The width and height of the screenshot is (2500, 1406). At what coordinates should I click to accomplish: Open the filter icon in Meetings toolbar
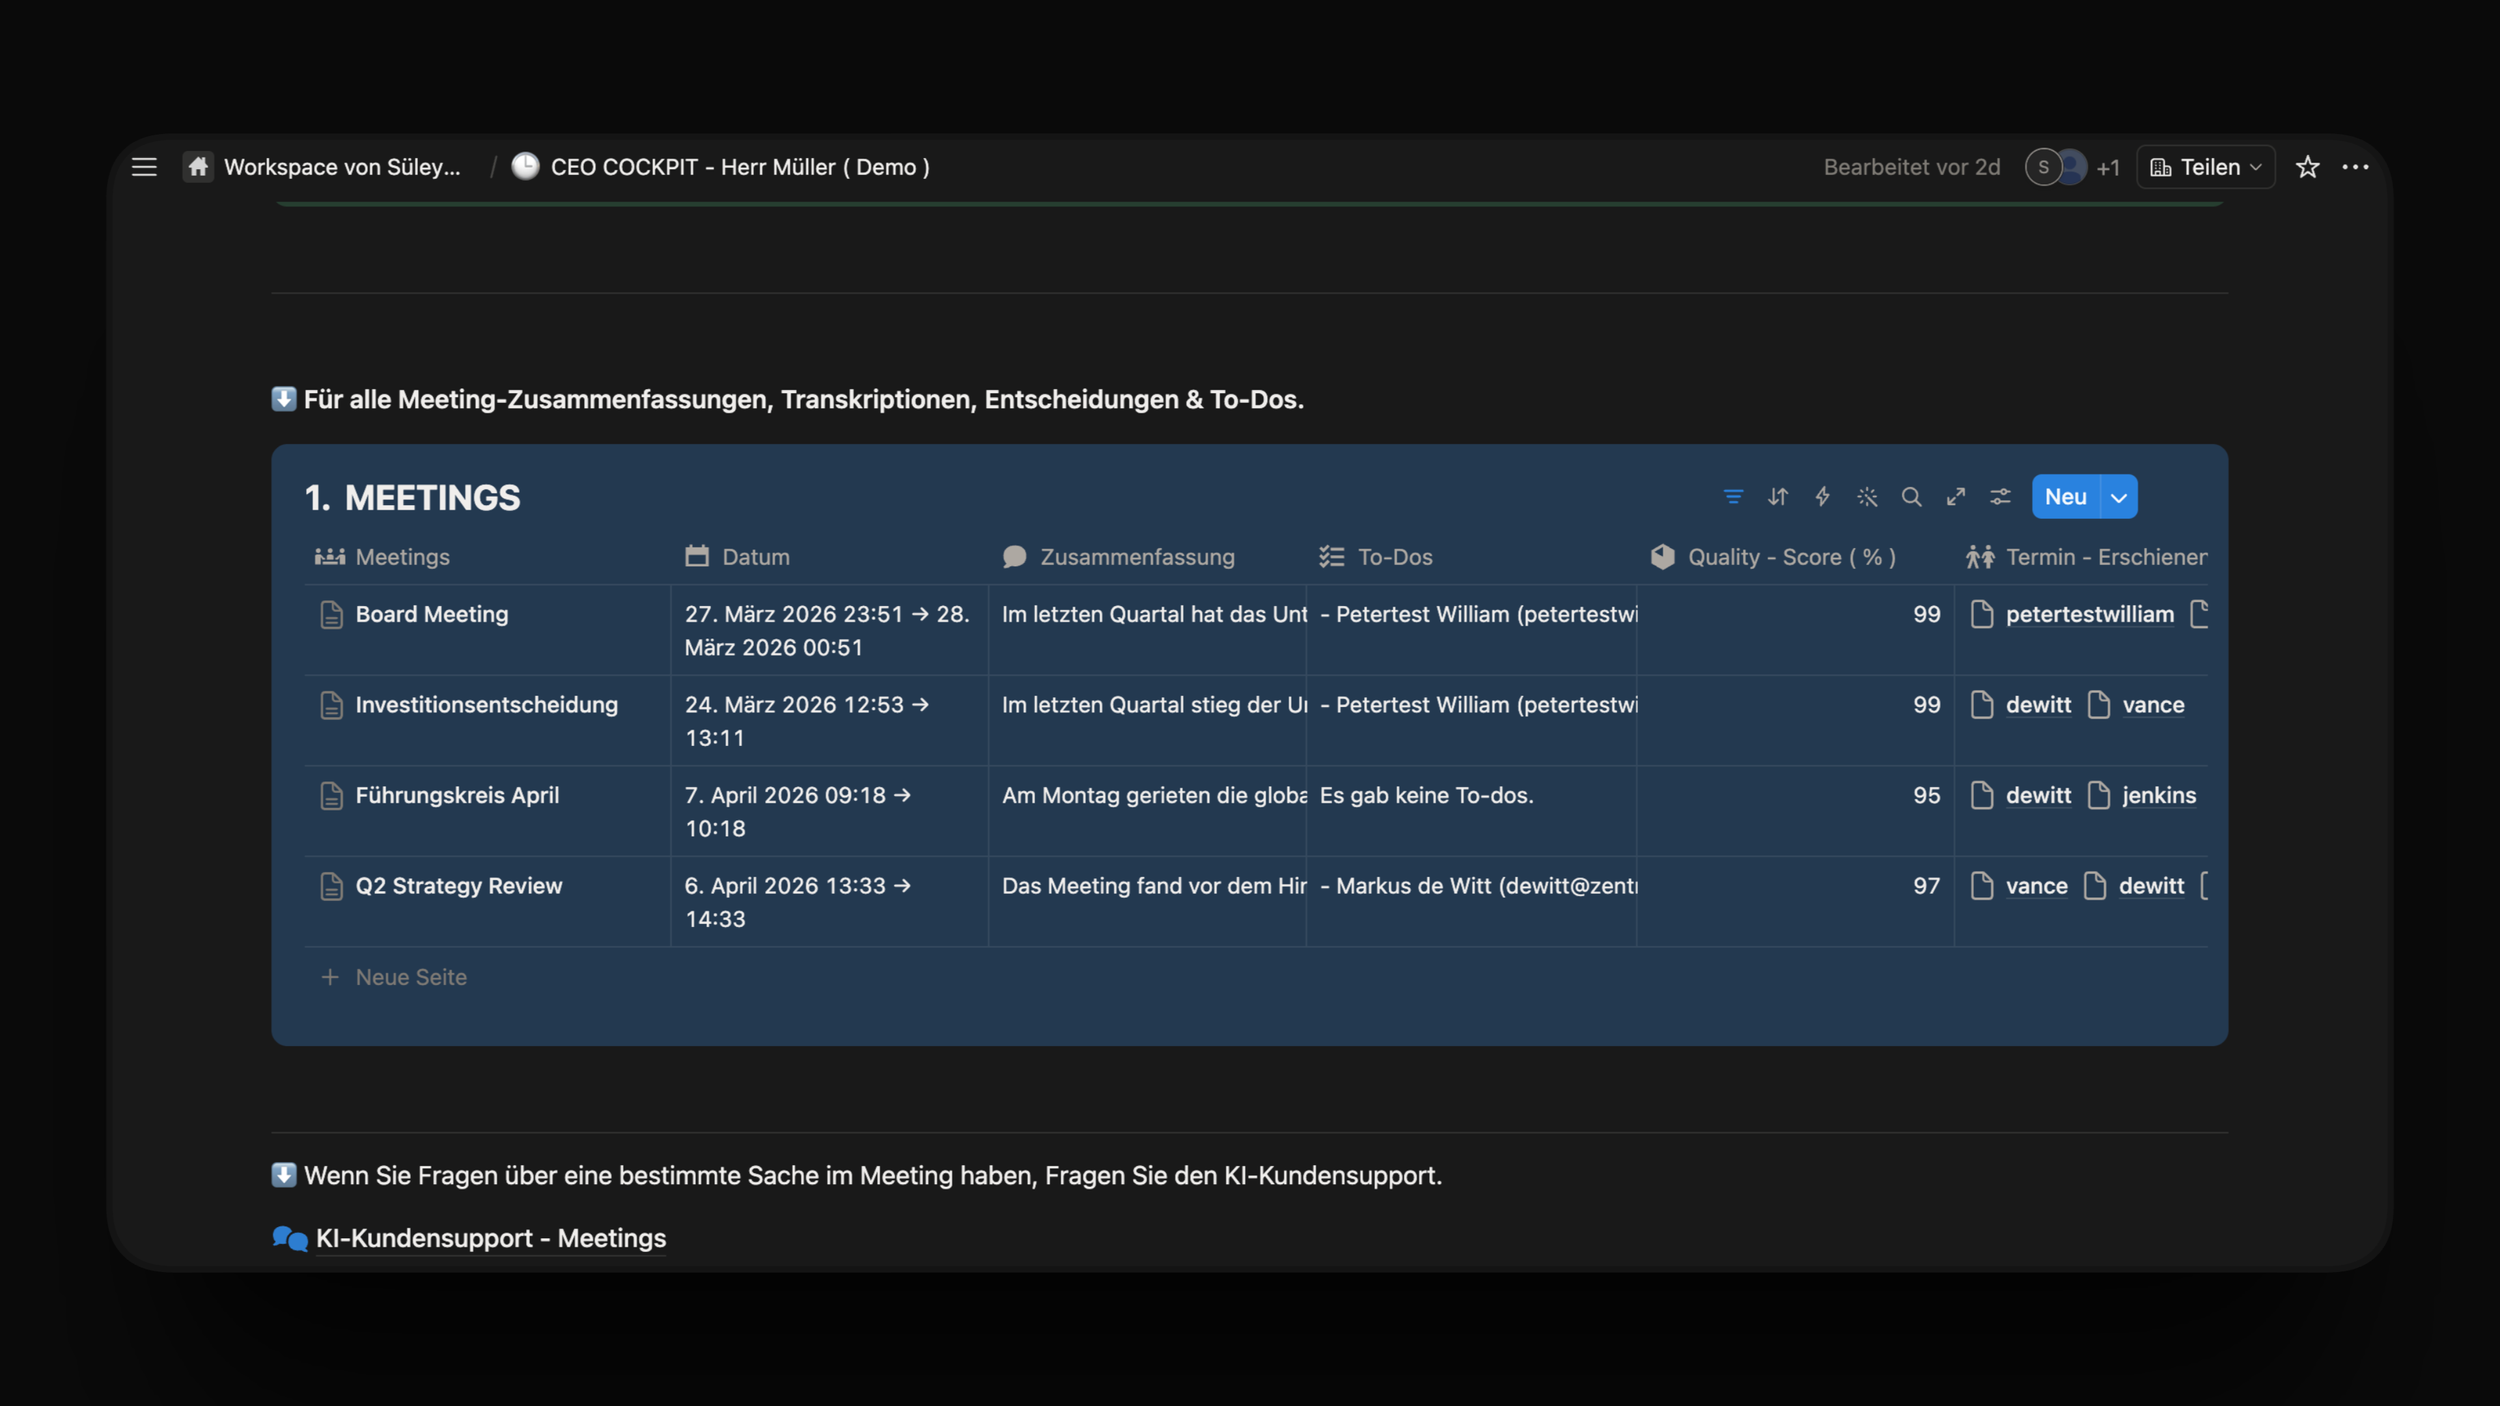tap(1733, 497)
